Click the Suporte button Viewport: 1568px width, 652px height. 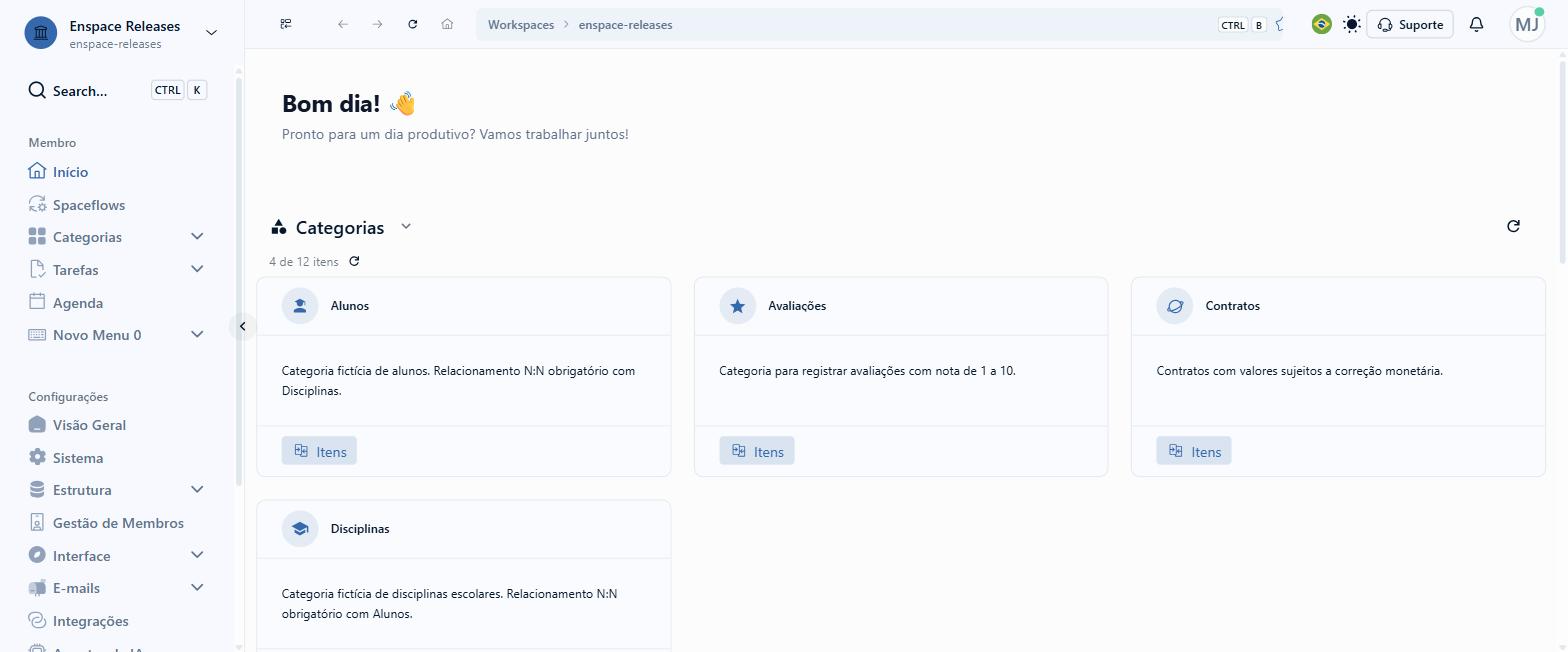pos(1410,25)
